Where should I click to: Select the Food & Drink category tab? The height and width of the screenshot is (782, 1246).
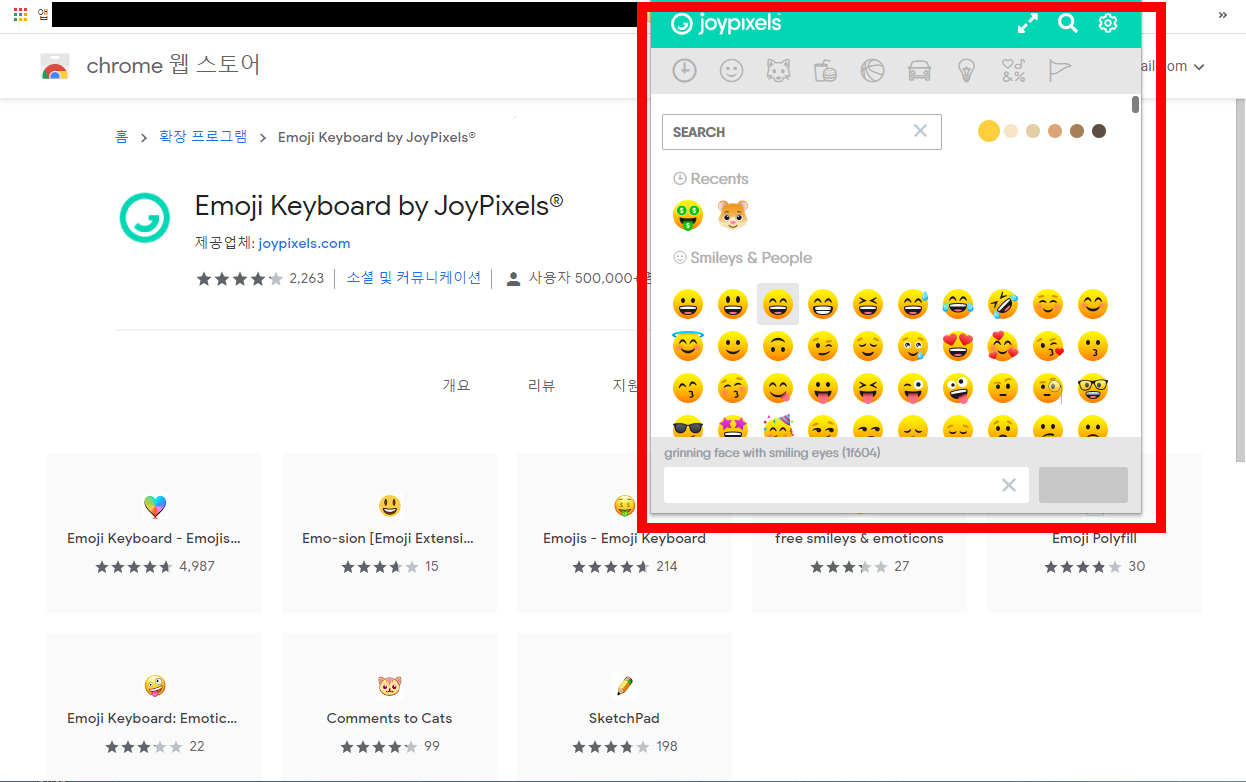(825, 71)
